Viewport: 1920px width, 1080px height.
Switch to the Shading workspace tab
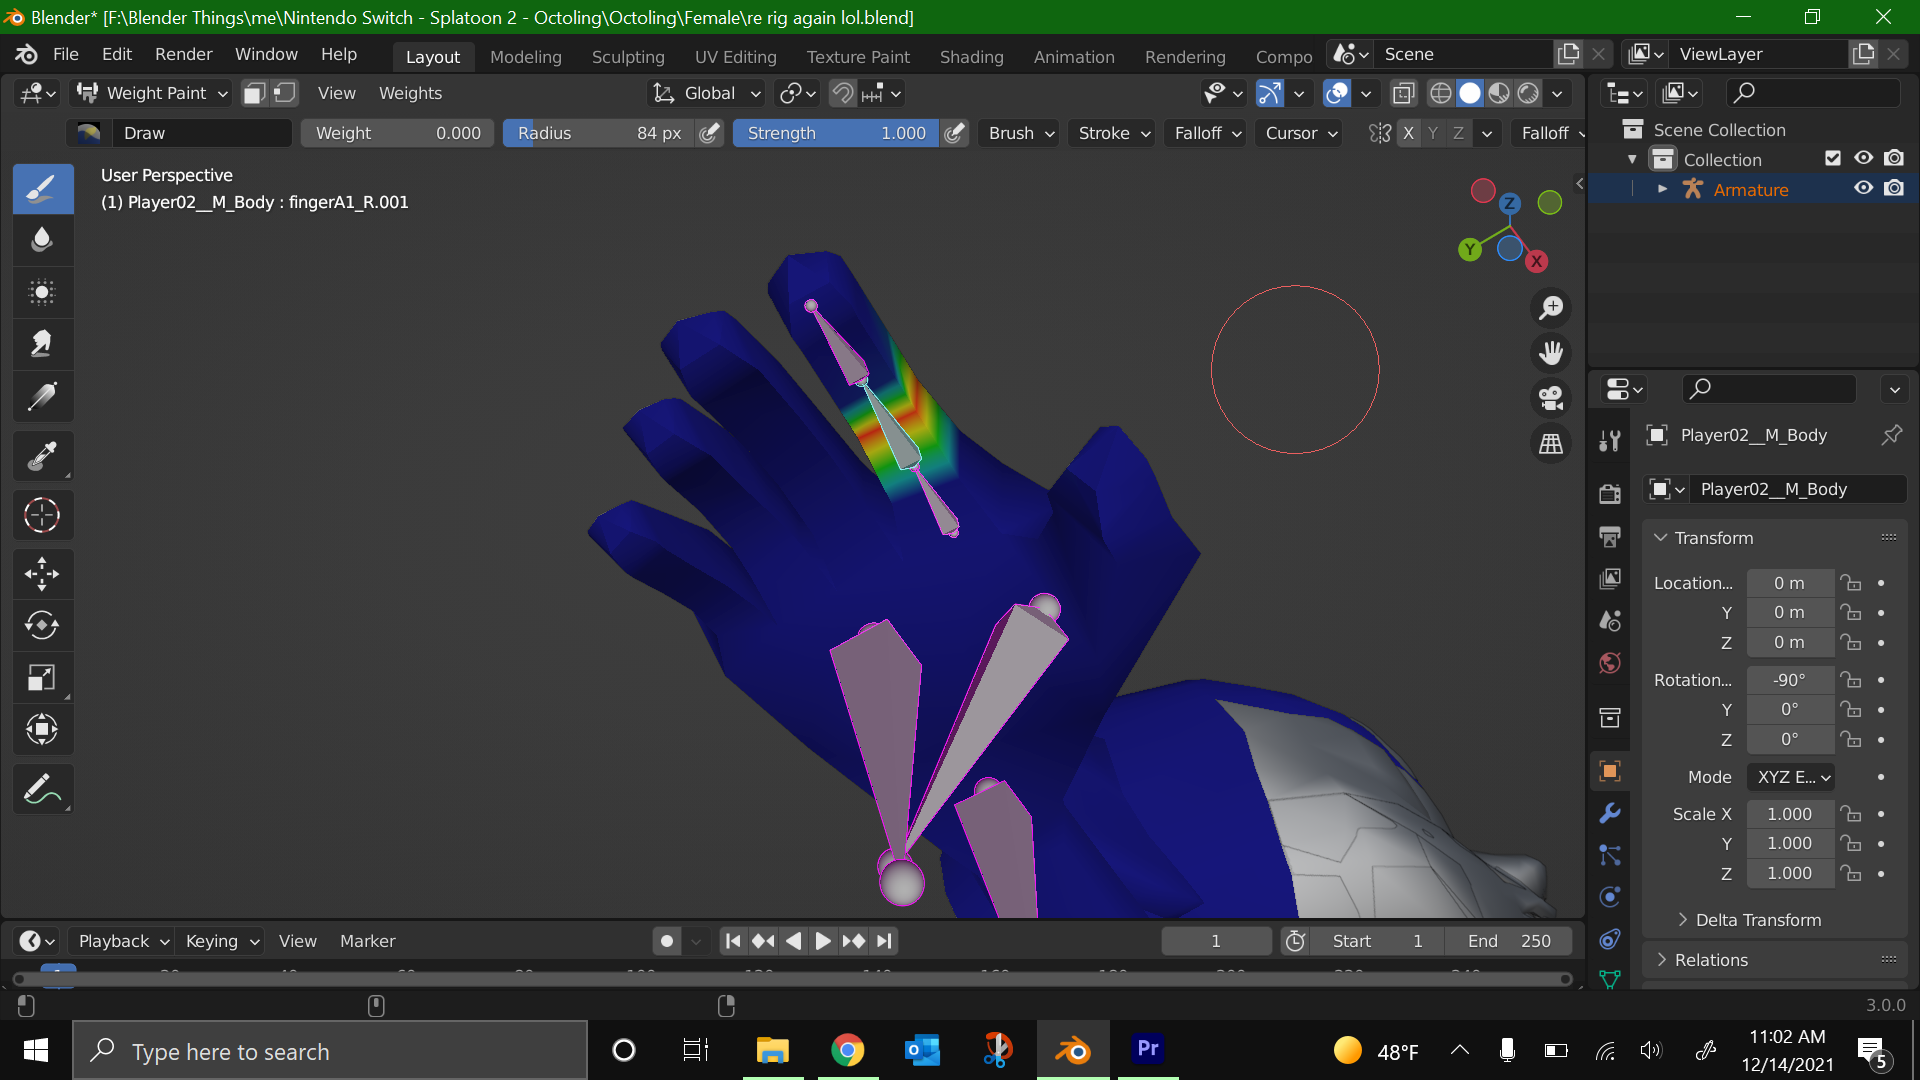click(971, 57)
